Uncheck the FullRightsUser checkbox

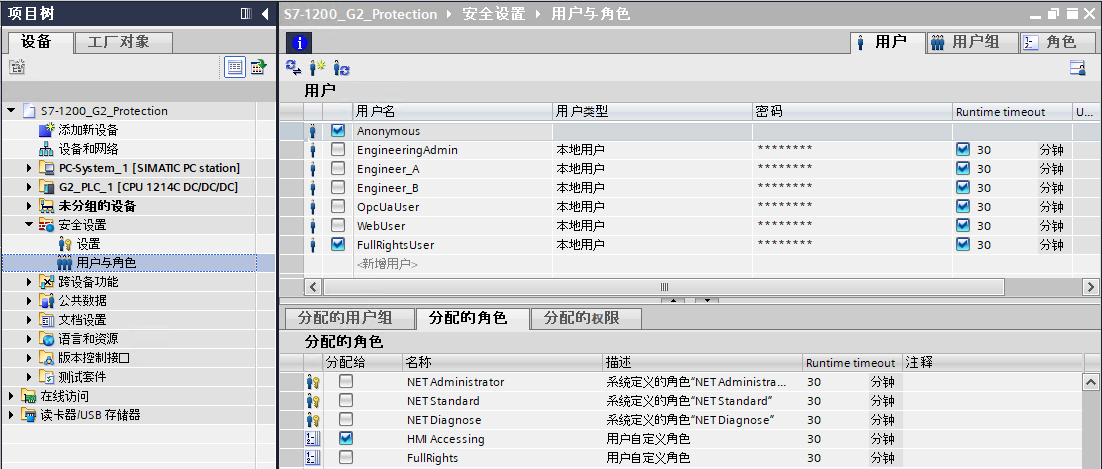[338, 244]
